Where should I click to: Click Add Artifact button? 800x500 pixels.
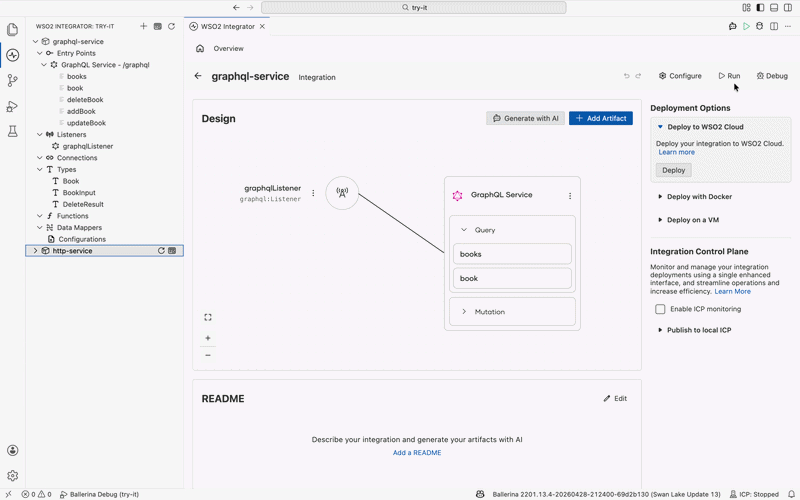[601, 118]
